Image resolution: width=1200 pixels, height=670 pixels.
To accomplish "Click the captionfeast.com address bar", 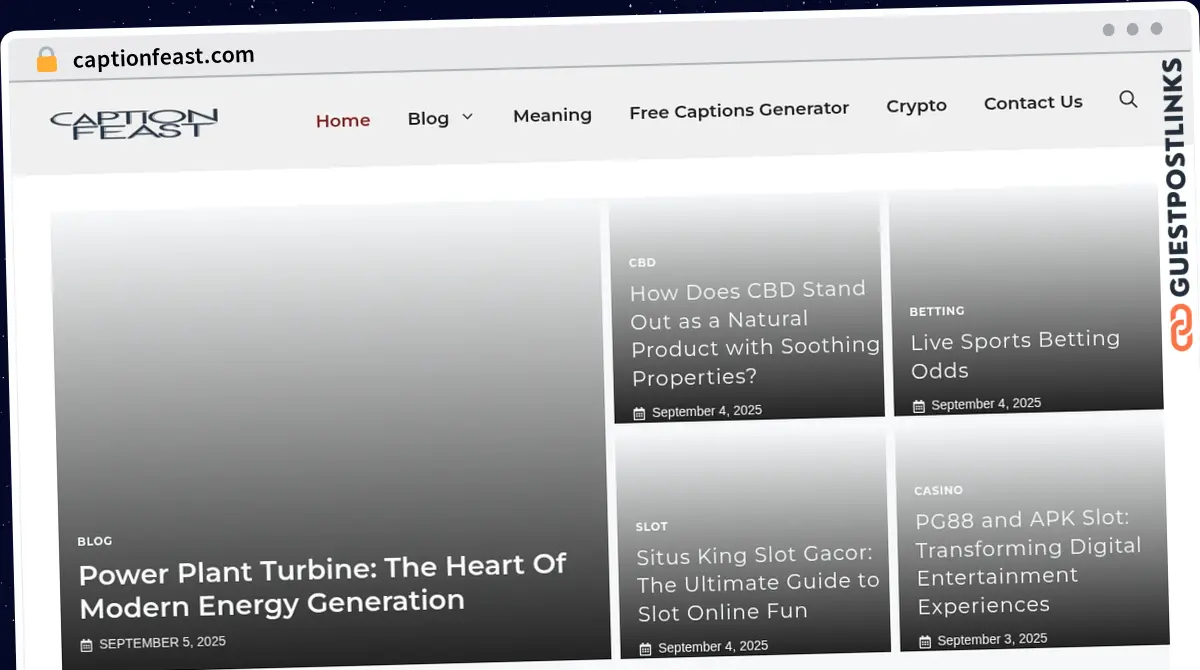I will (162, 56).
